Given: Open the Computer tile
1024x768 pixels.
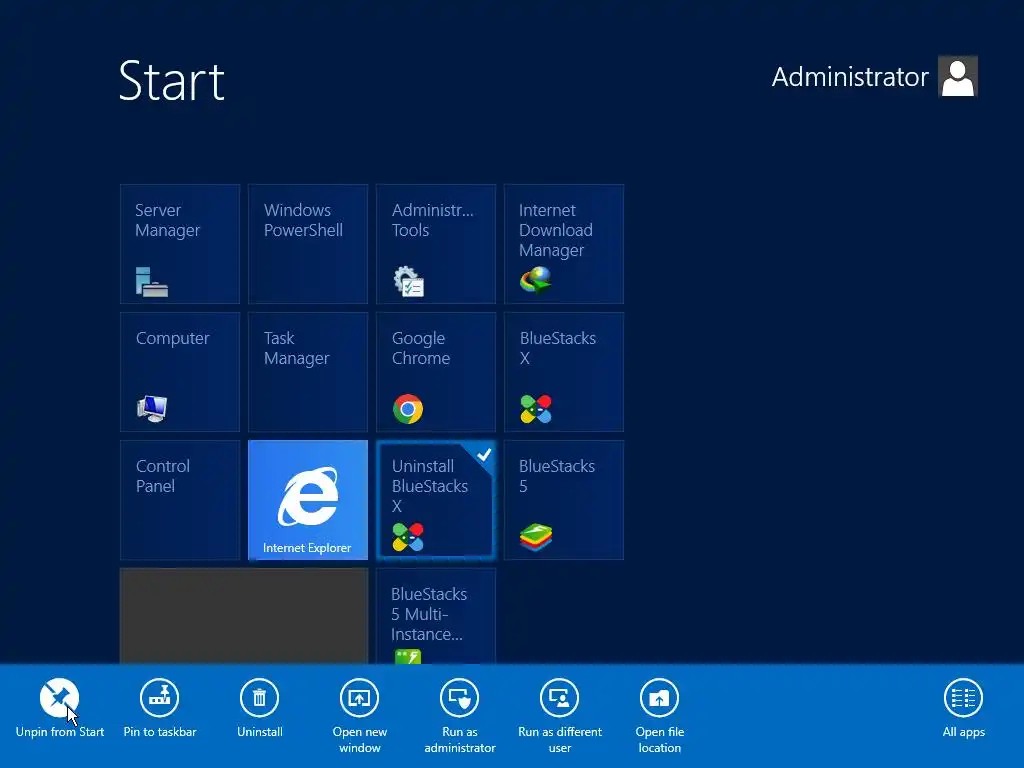Looking at the screenshot, I should pyautogui.click(x=180, y=372).
